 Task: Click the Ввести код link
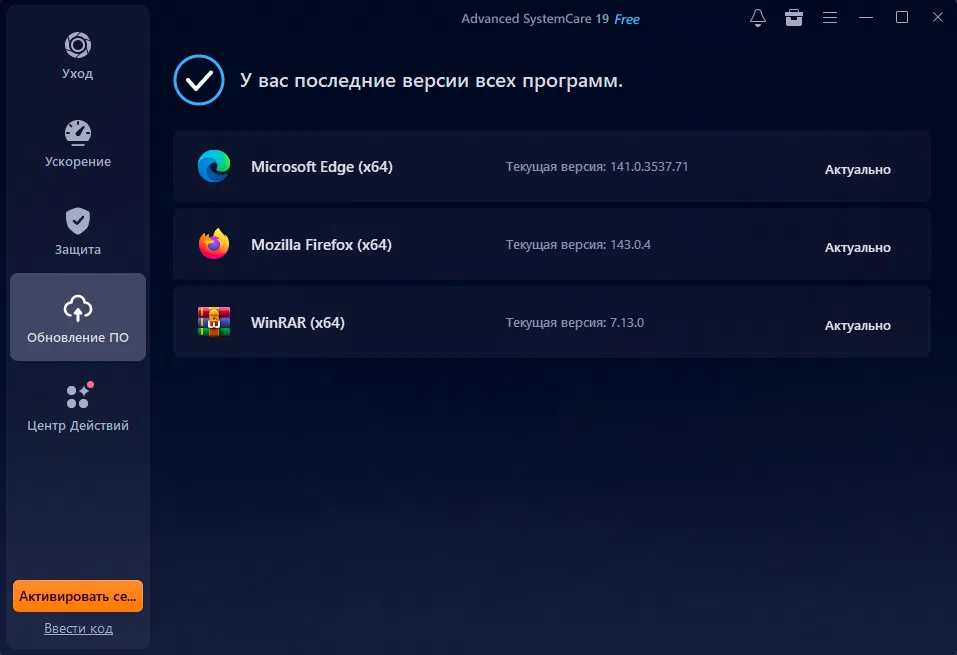click(78, 628)
